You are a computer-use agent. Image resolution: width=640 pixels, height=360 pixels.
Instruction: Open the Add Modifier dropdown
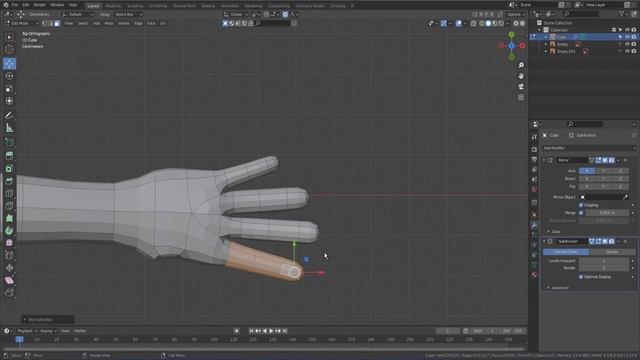[x=589, y=148]
